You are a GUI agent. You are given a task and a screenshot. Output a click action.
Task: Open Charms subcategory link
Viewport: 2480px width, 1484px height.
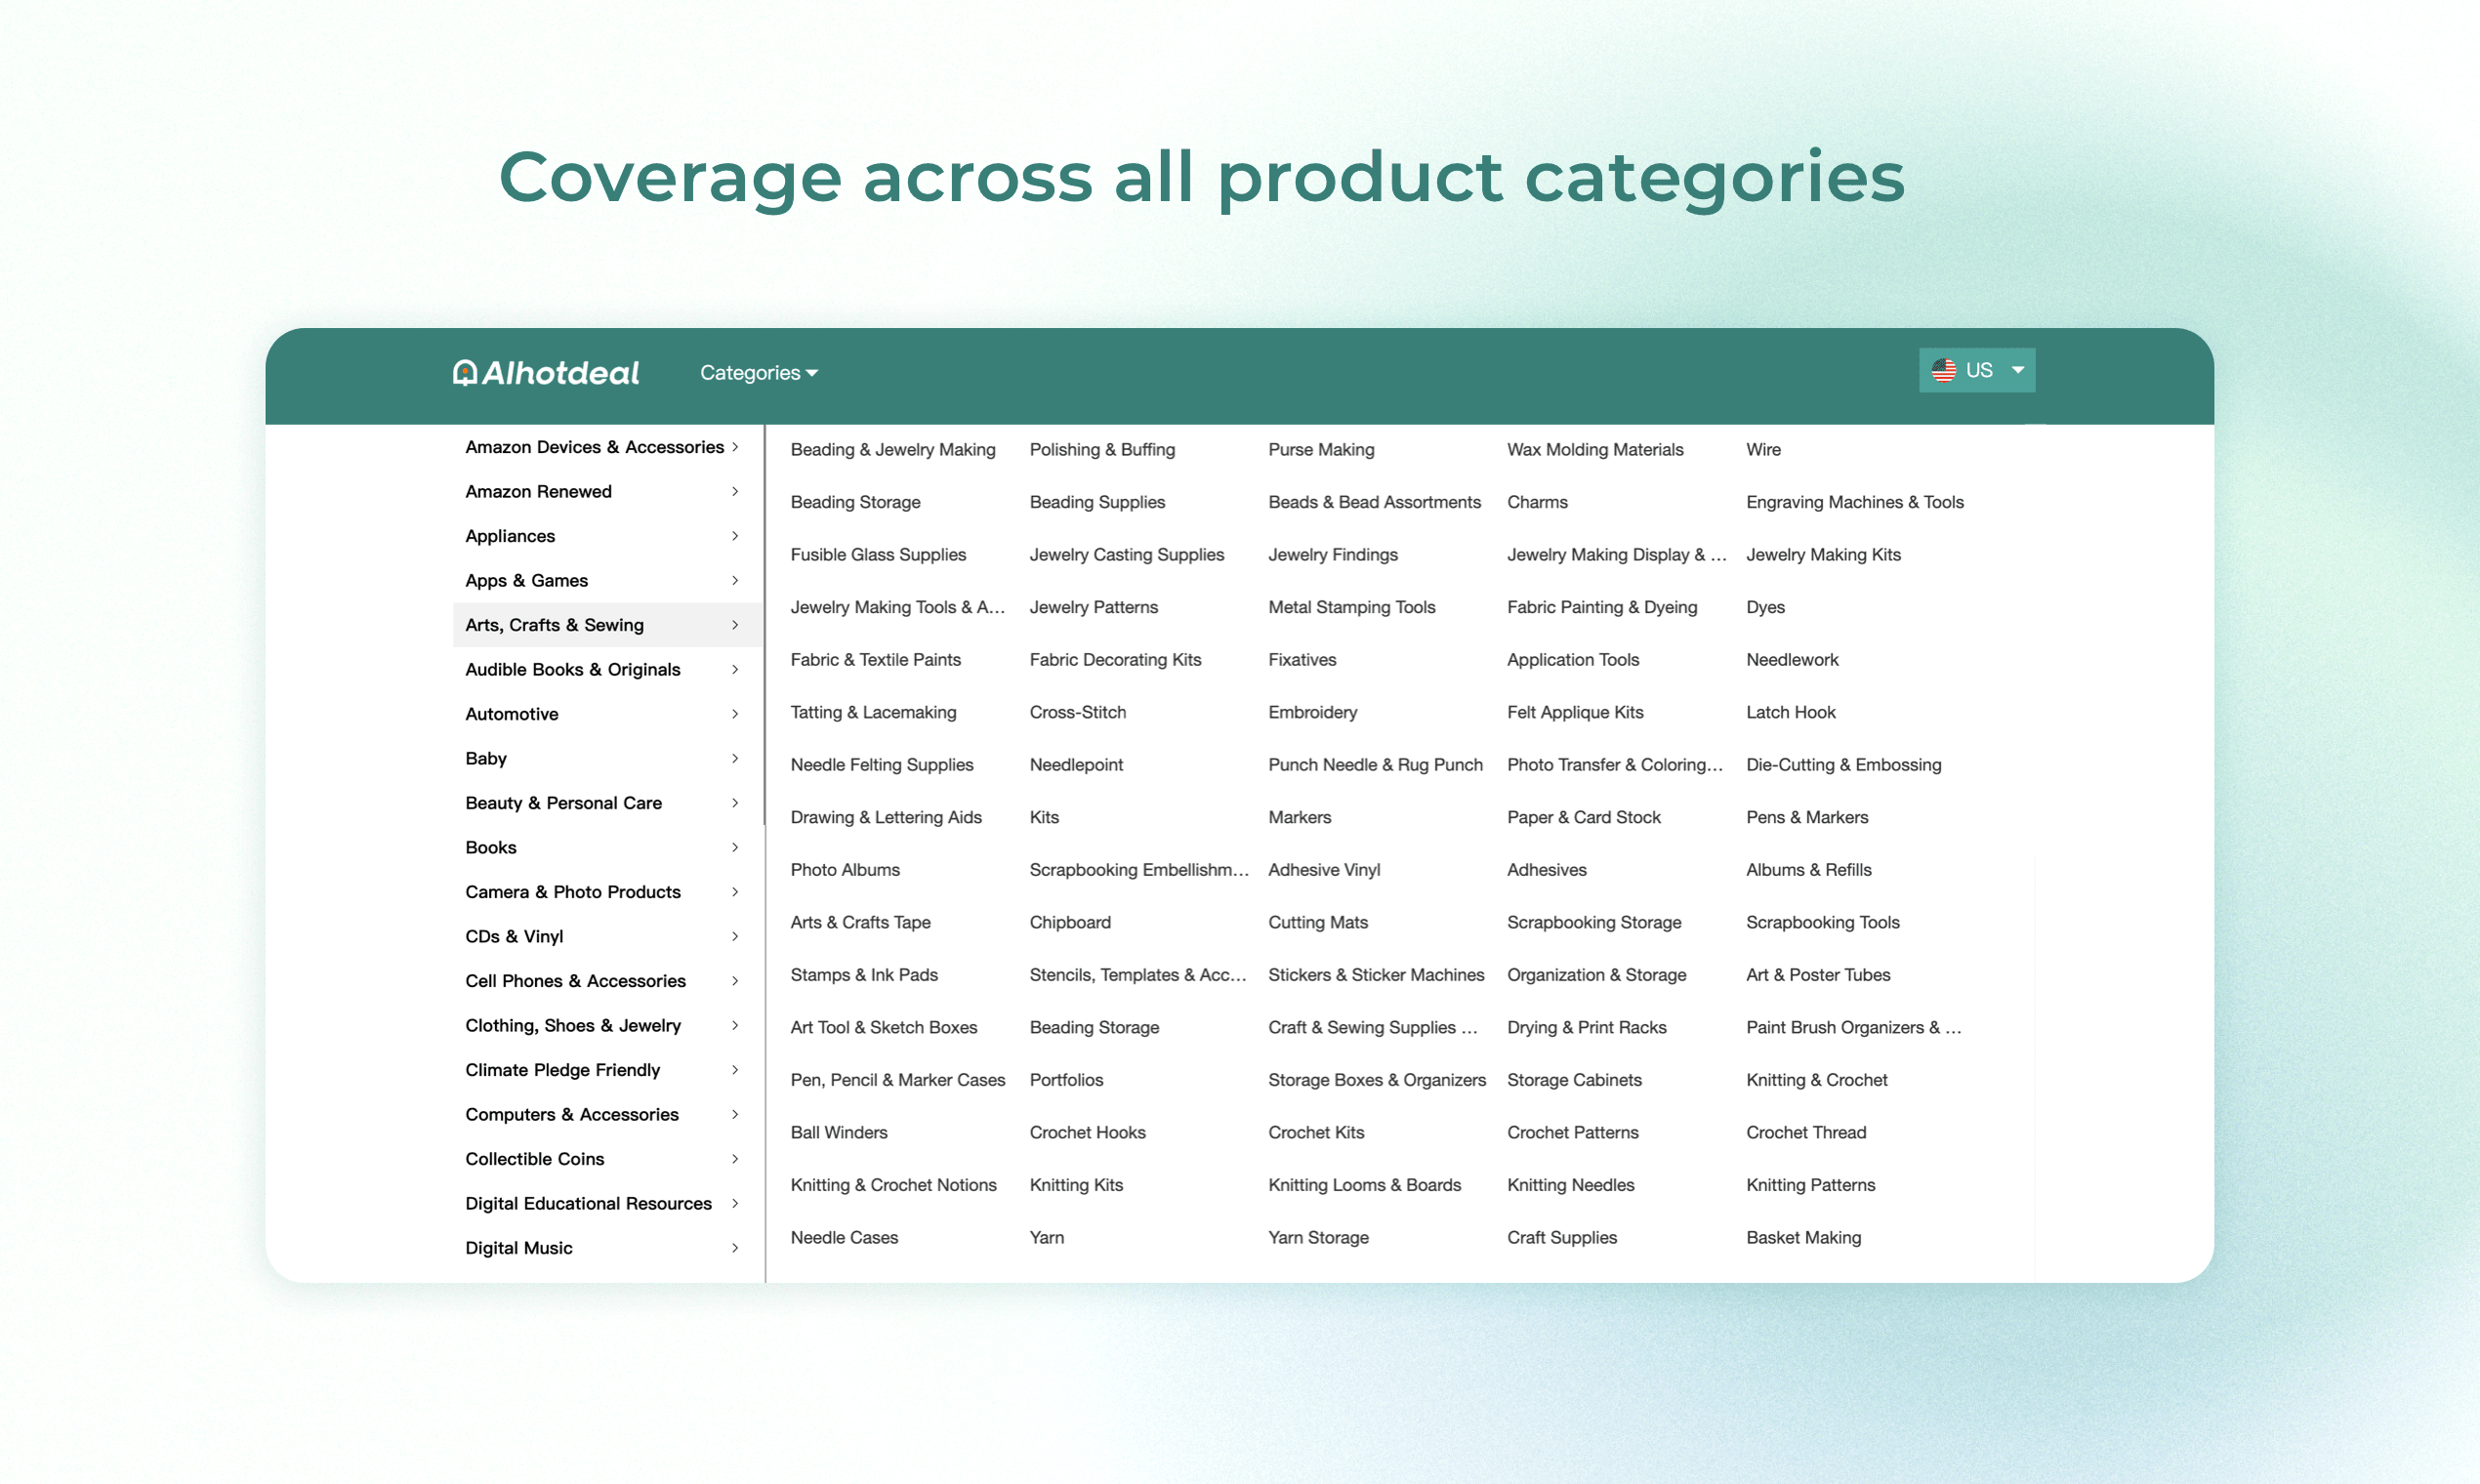(x=1537, y=502)
